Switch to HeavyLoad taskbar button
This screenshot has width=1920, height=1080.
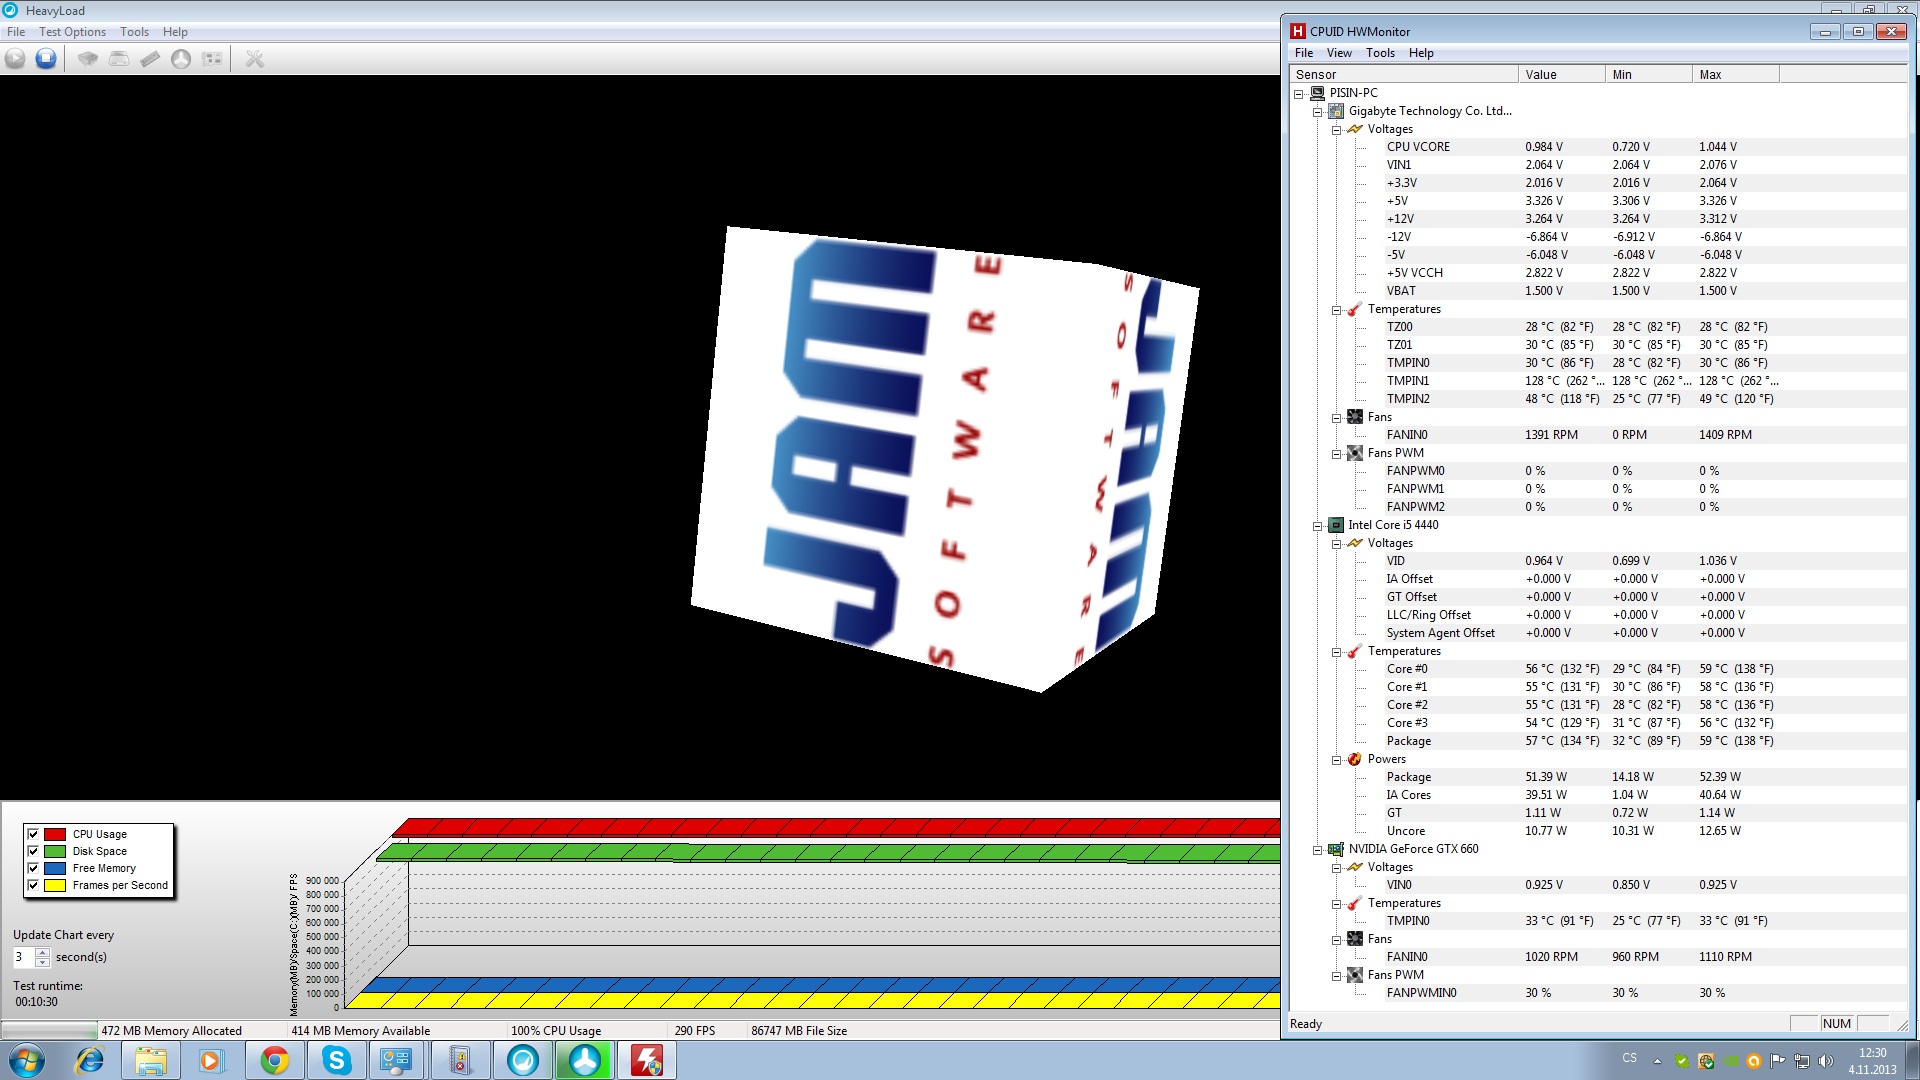tap(584, 1060)
